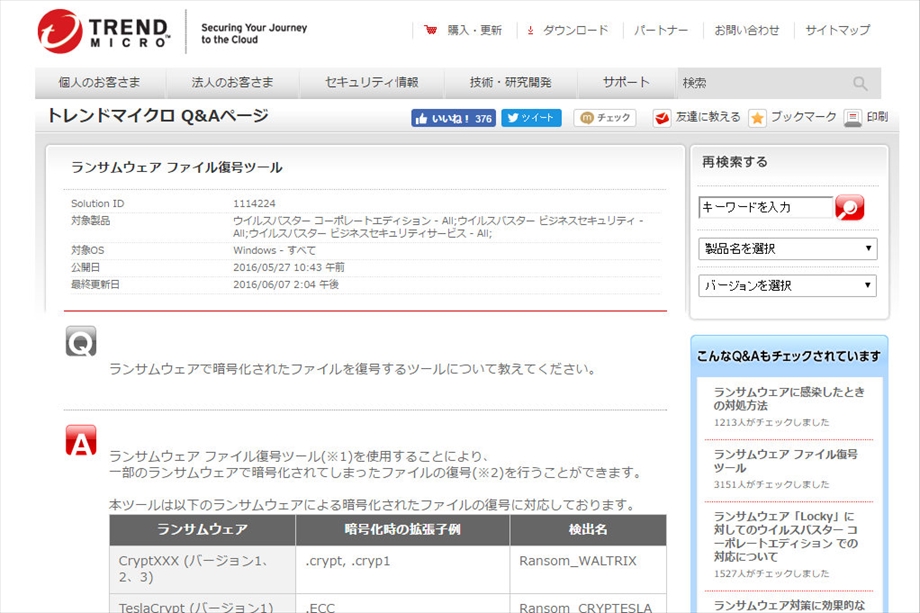Image resolution: width=920 pixels, height=613 pixels.
Task: Click the 1213人がチェックしました count text
Action: tap(772, 422)
